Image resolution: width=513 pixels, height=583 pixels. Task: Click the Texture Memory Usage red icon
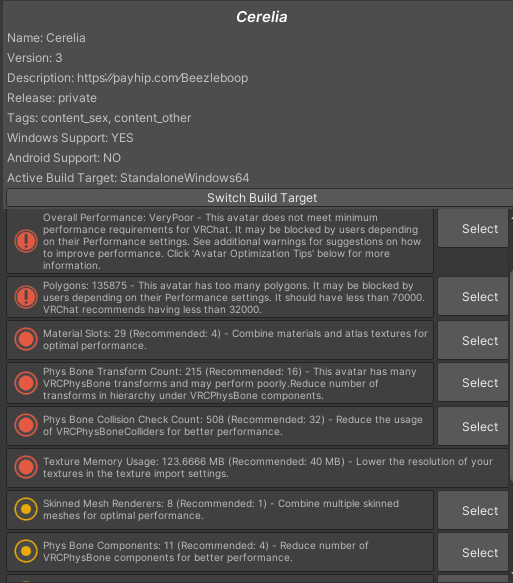[x=26, y=467]
